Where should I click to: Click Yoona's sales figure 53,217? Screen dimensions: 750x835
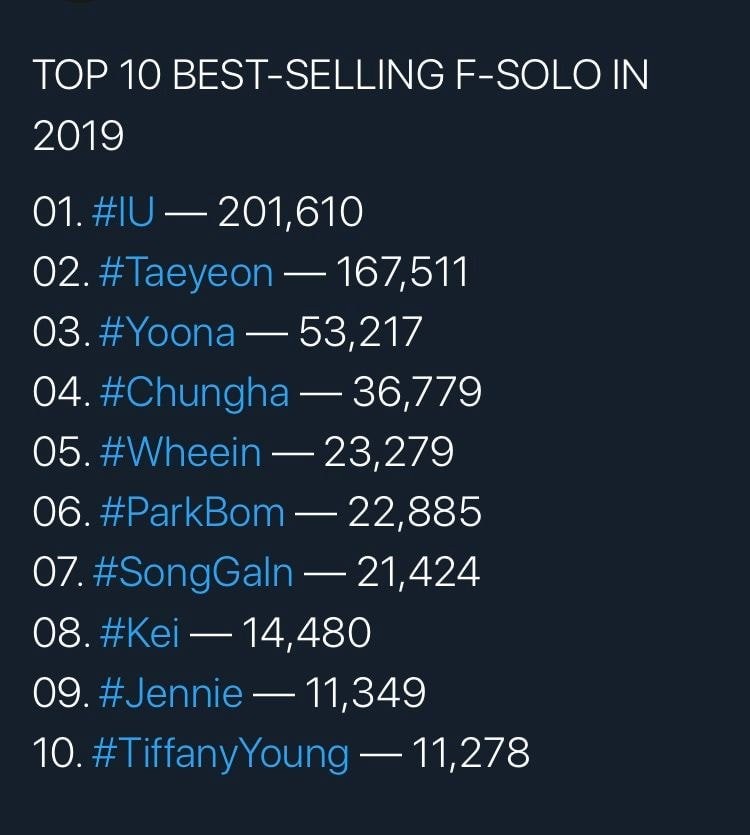pos(361,333)
